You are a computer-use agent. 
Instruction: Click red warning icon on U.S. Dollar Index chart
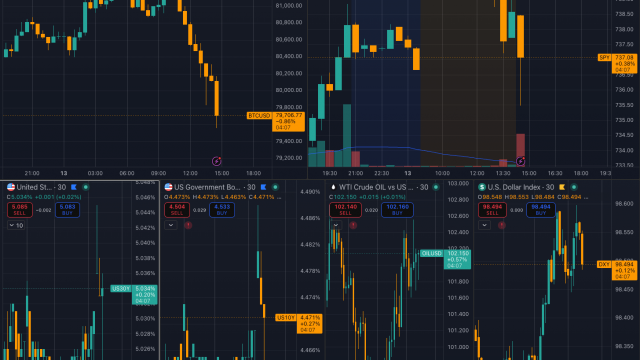(x=502, y=225)
